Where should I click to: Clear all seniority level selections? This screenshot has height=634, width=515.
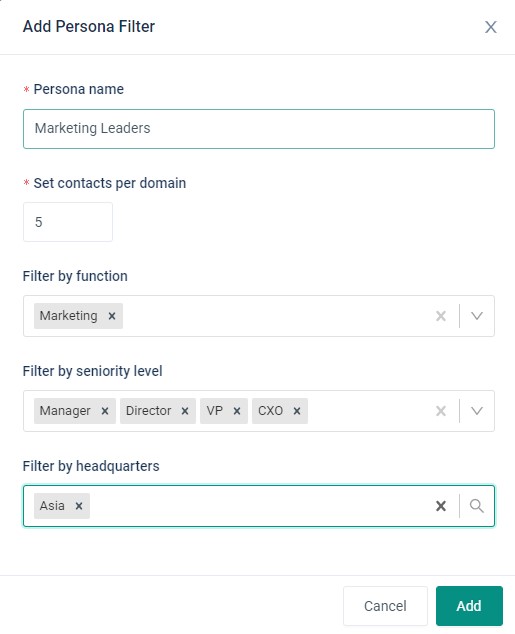441,411
